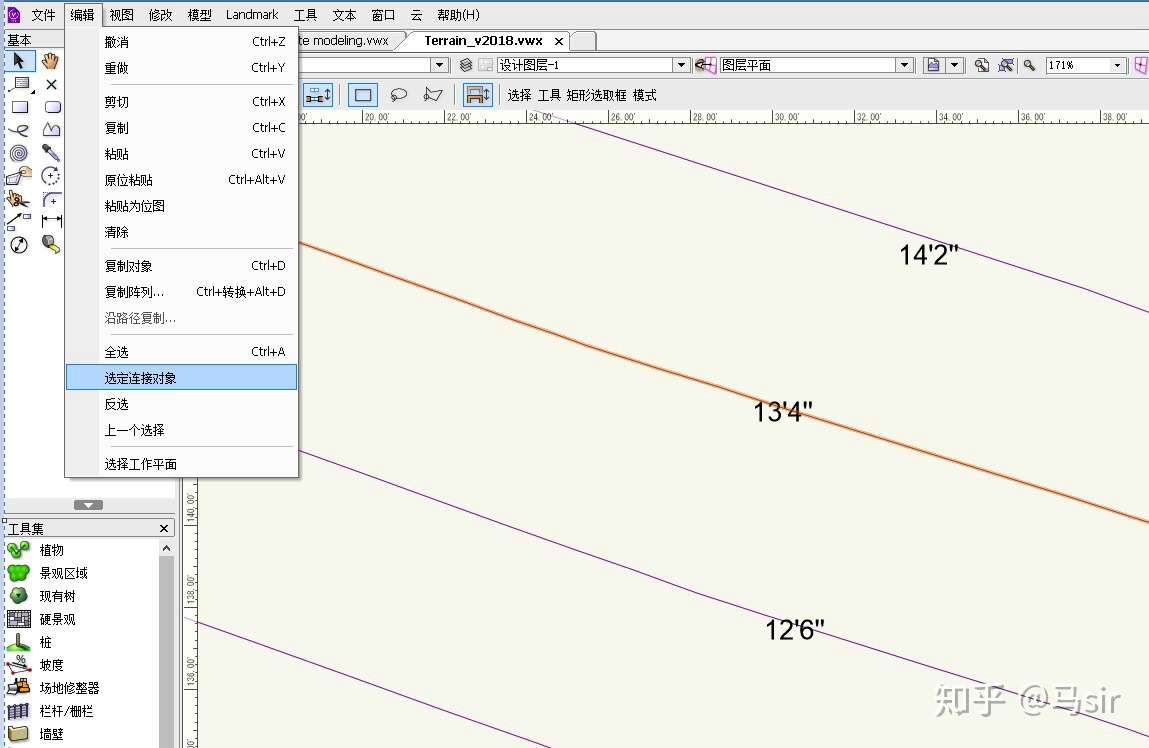Image resolution: width=1149 pixels, height=748 pixels.
Task: Select the Move by Points tool
Action: click(x=19, y=221)
